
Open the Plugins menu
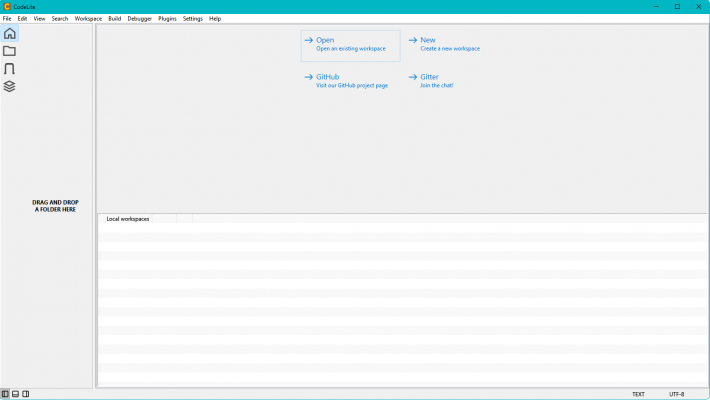[x=167, y=19]
